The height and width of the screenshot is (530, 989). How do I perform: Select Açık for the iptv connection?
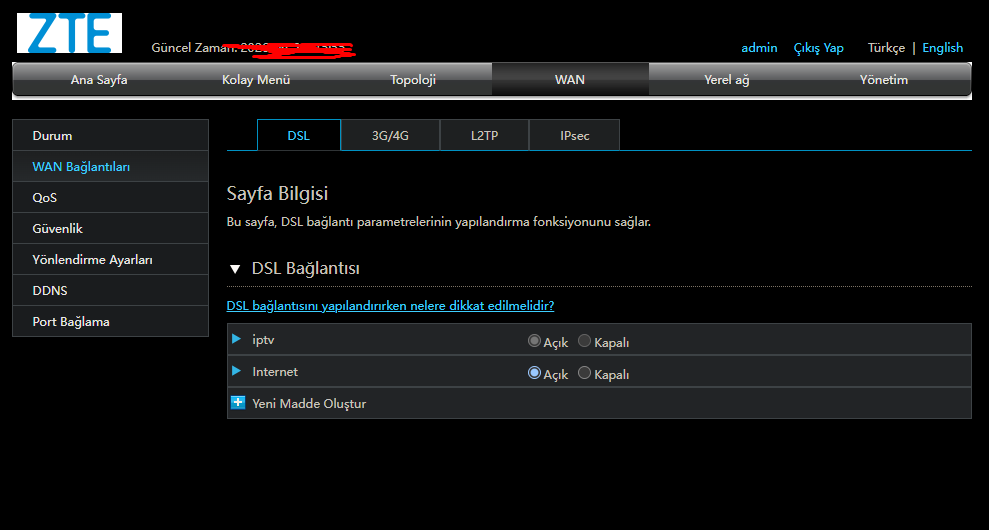[534, 341]
